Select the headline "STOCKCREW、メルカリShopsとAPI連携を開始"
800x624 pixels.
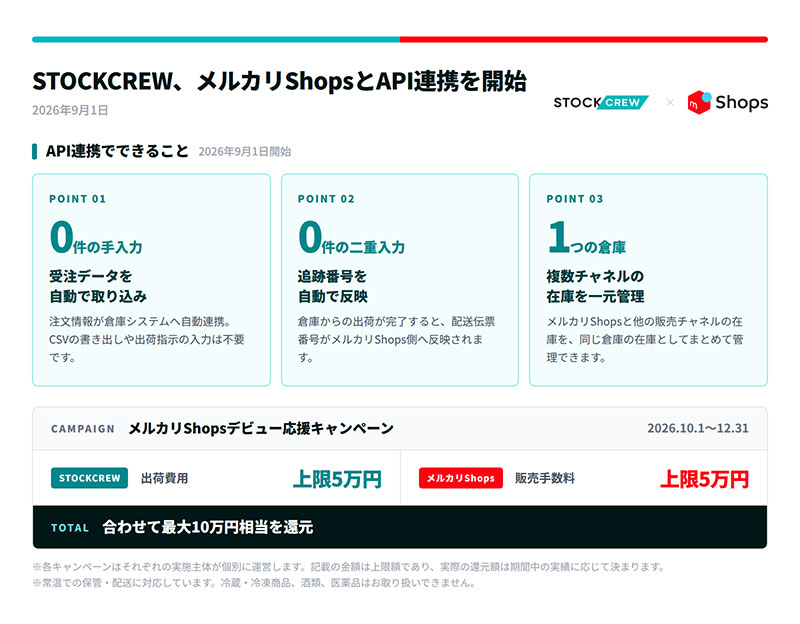(x=279, y=81)
